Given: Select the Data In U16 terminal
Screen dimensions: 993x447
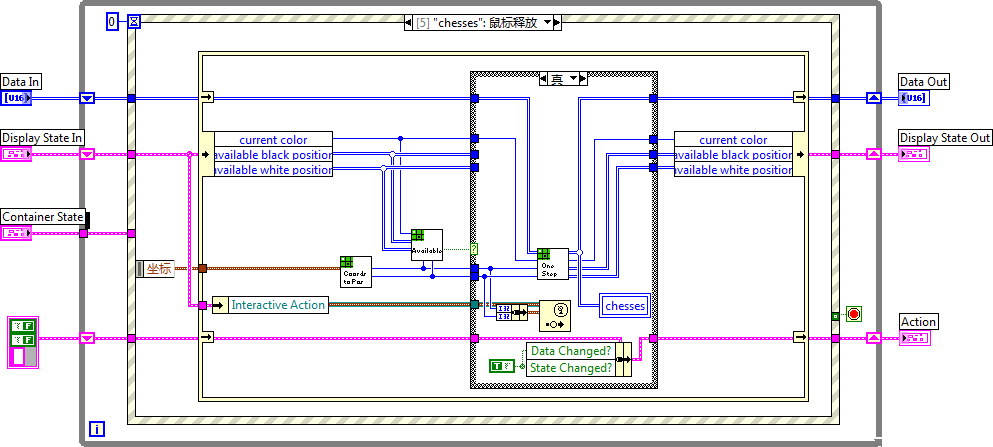Looking at the screenshot, I should click(16, 98).
